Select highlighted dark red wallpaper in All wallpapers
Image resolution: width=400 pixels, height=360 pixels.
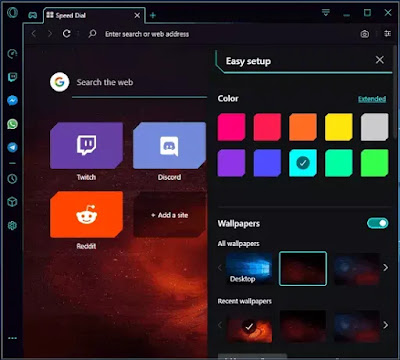(x=303, y=269)
